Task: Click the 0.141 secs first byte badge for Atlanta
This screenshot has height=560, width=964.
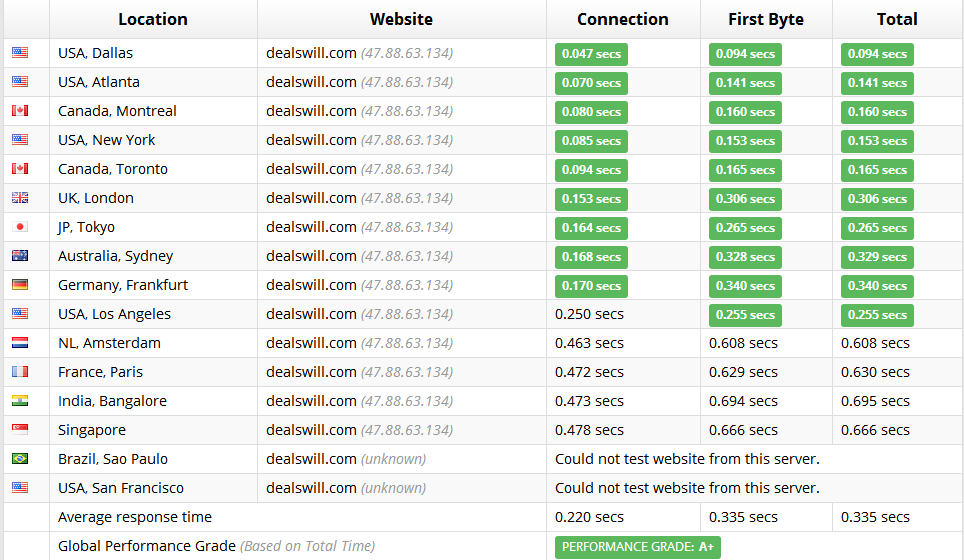Action: pyautogui.click(x=745, y=83)
